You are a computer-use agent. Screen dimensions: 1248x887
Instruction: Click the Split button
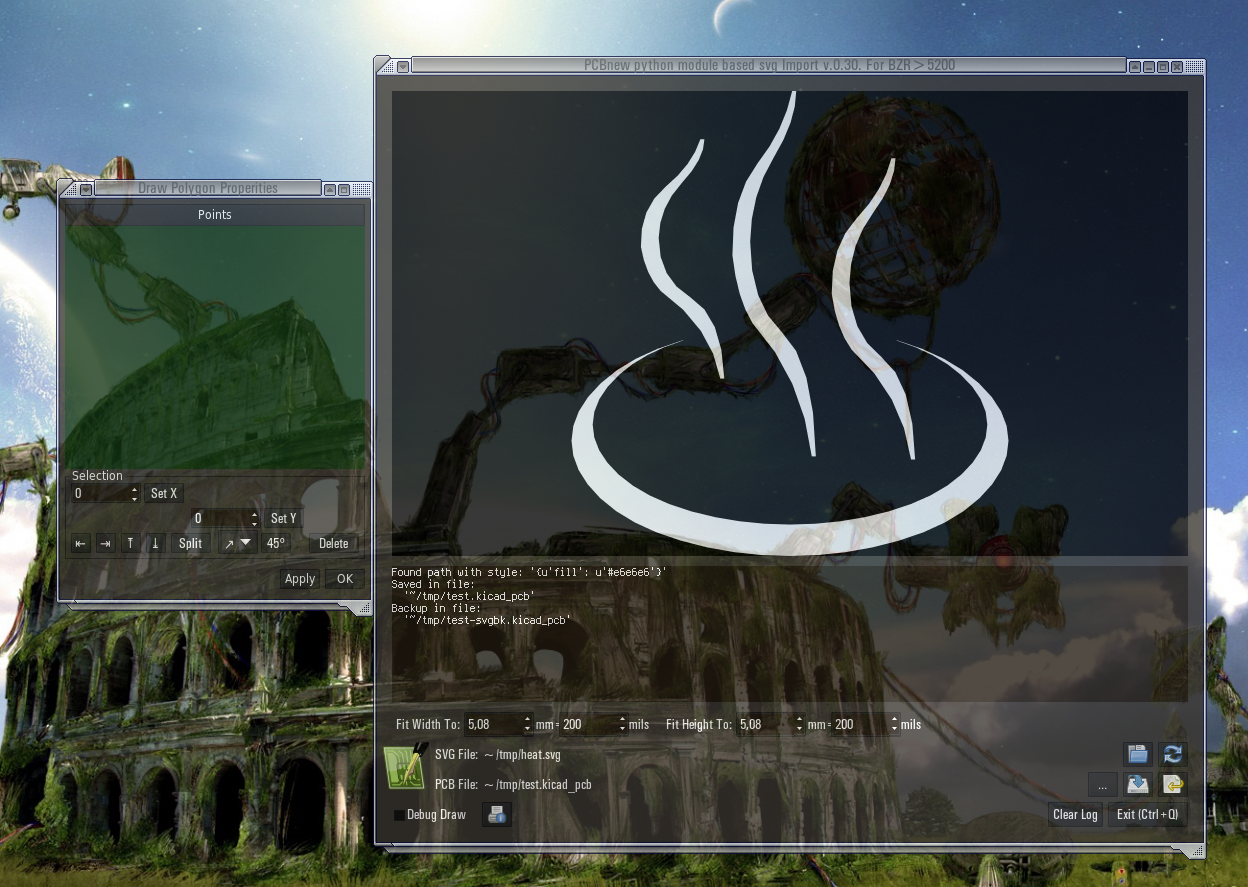click(x=190, y=544)
